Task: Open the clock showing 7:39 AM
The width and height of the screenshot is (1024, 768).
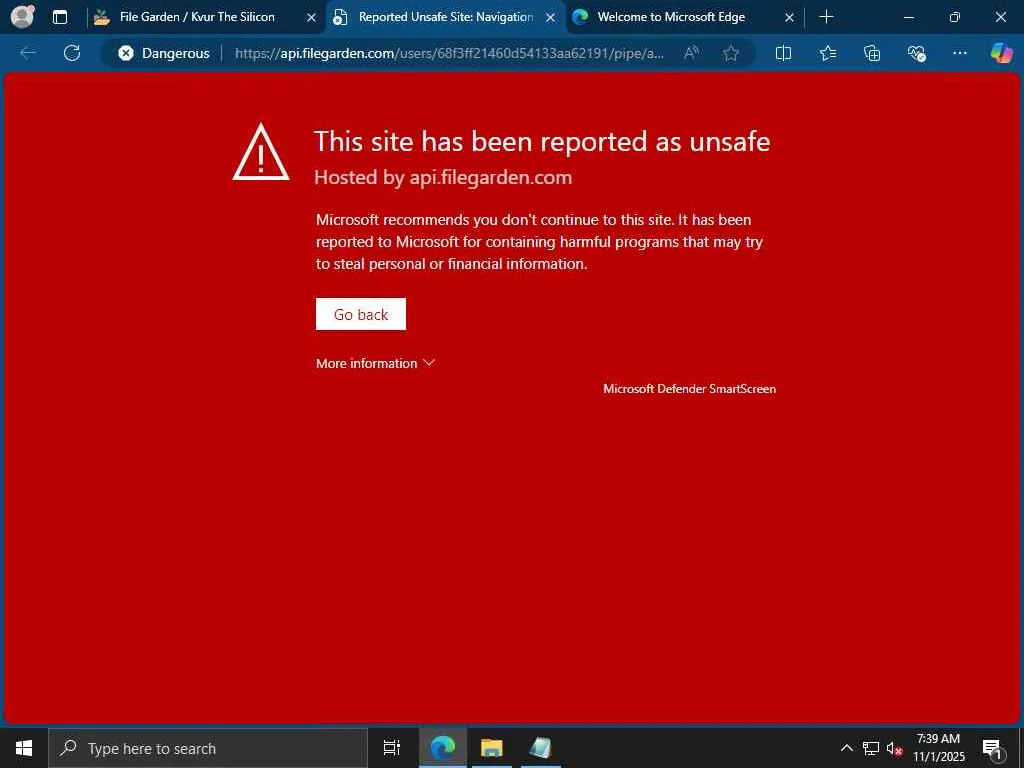Action: (x=938, y=748)
